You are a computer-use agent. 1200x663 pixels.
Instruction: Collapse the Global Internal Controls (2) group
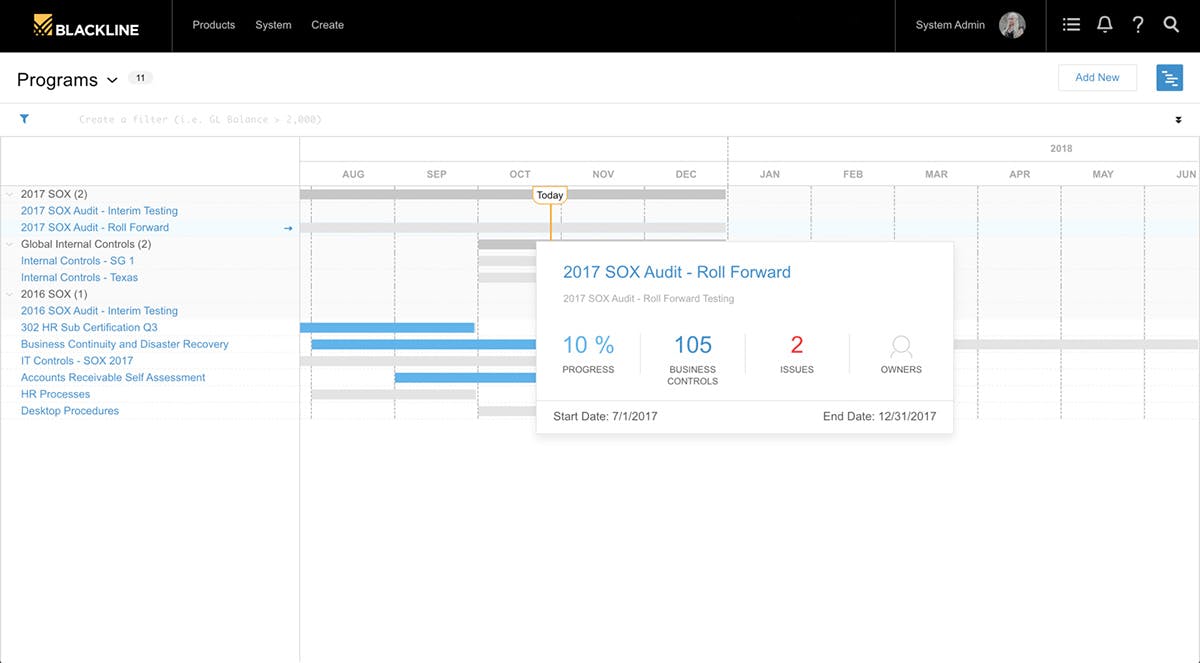pos(10,244)
